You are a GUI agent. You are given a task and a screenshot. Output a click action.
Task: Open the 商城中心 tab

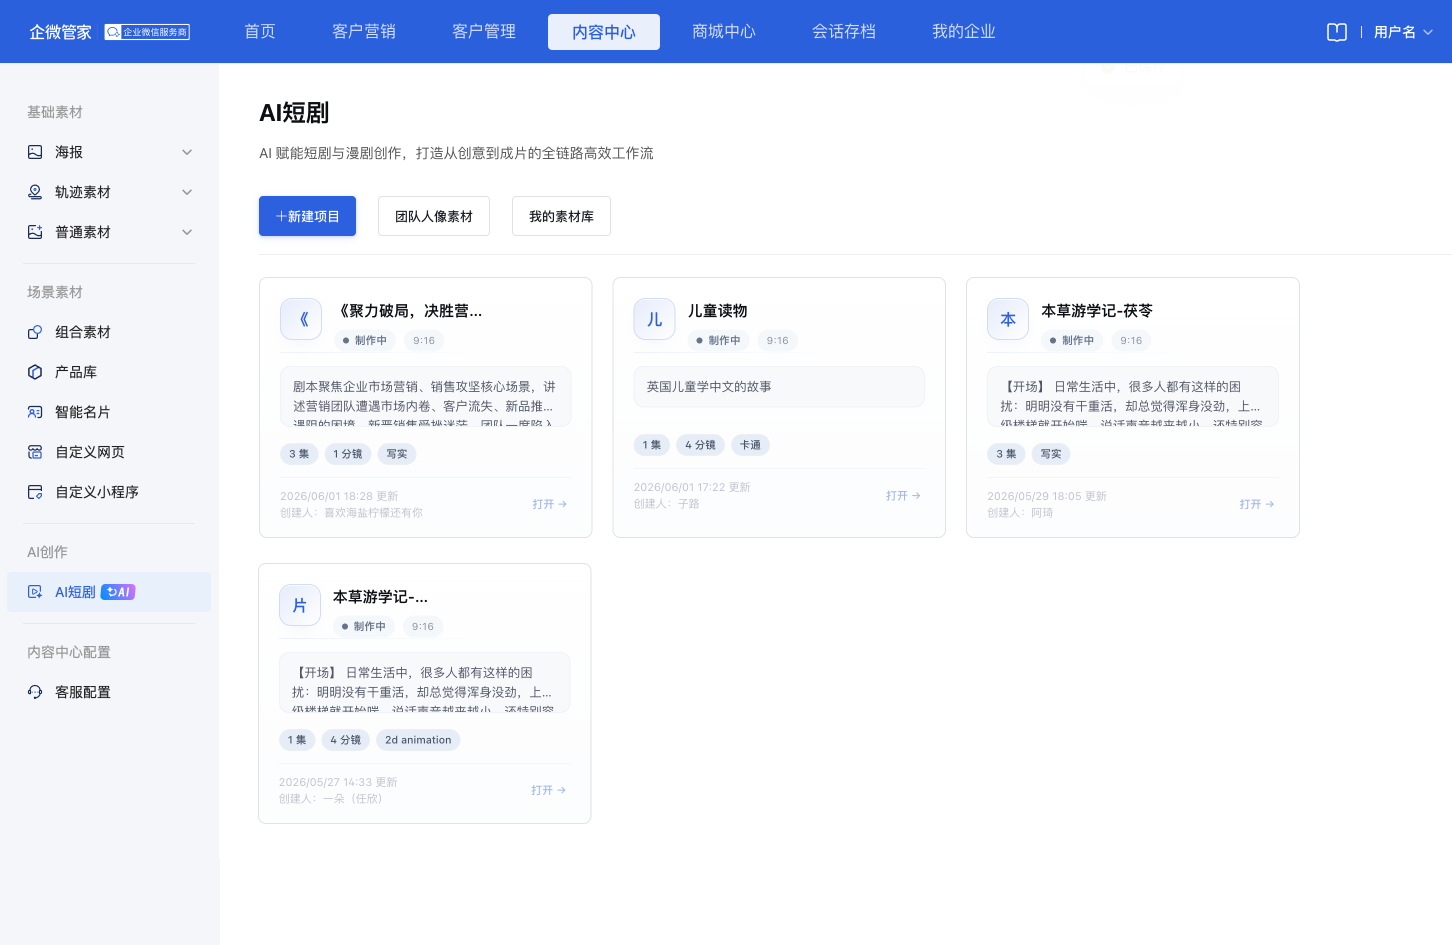724,32
